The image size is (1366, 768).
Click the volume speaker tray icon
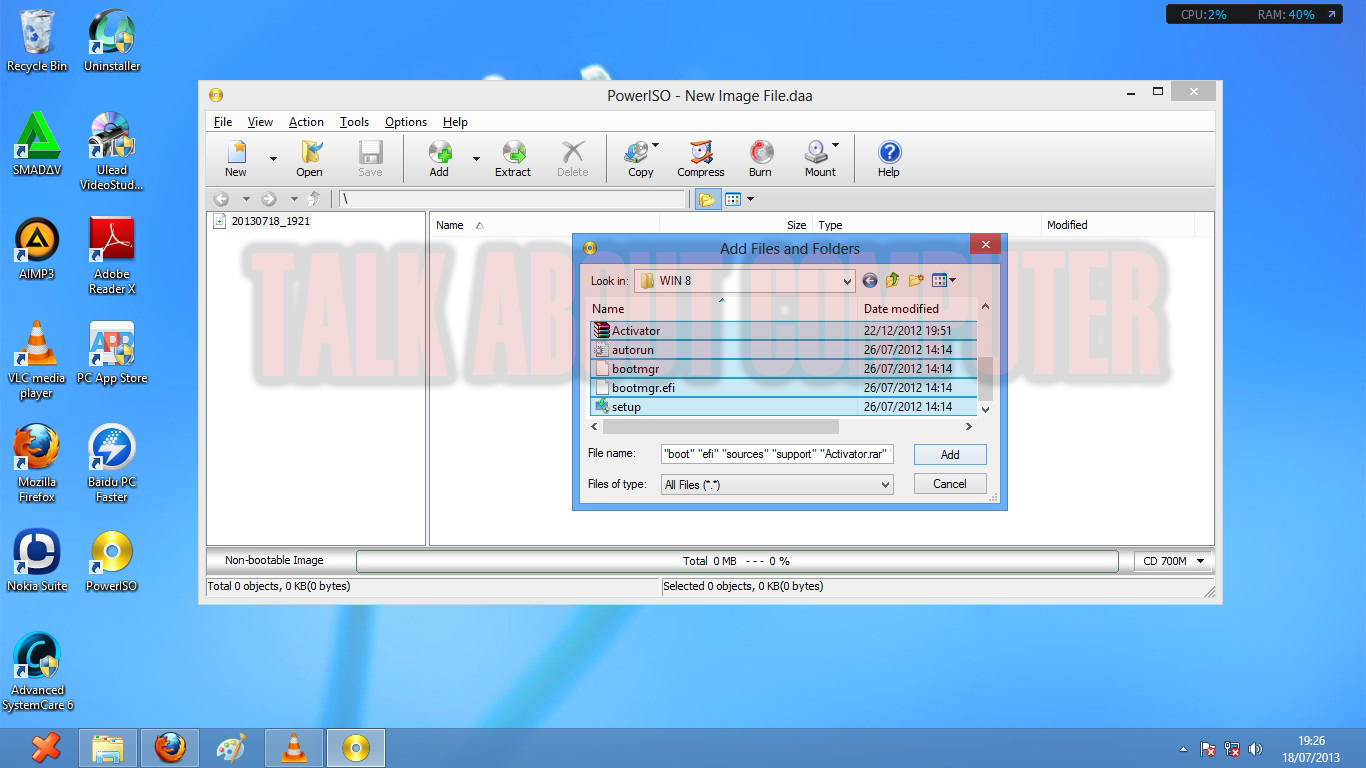(x=1255, y=749)
